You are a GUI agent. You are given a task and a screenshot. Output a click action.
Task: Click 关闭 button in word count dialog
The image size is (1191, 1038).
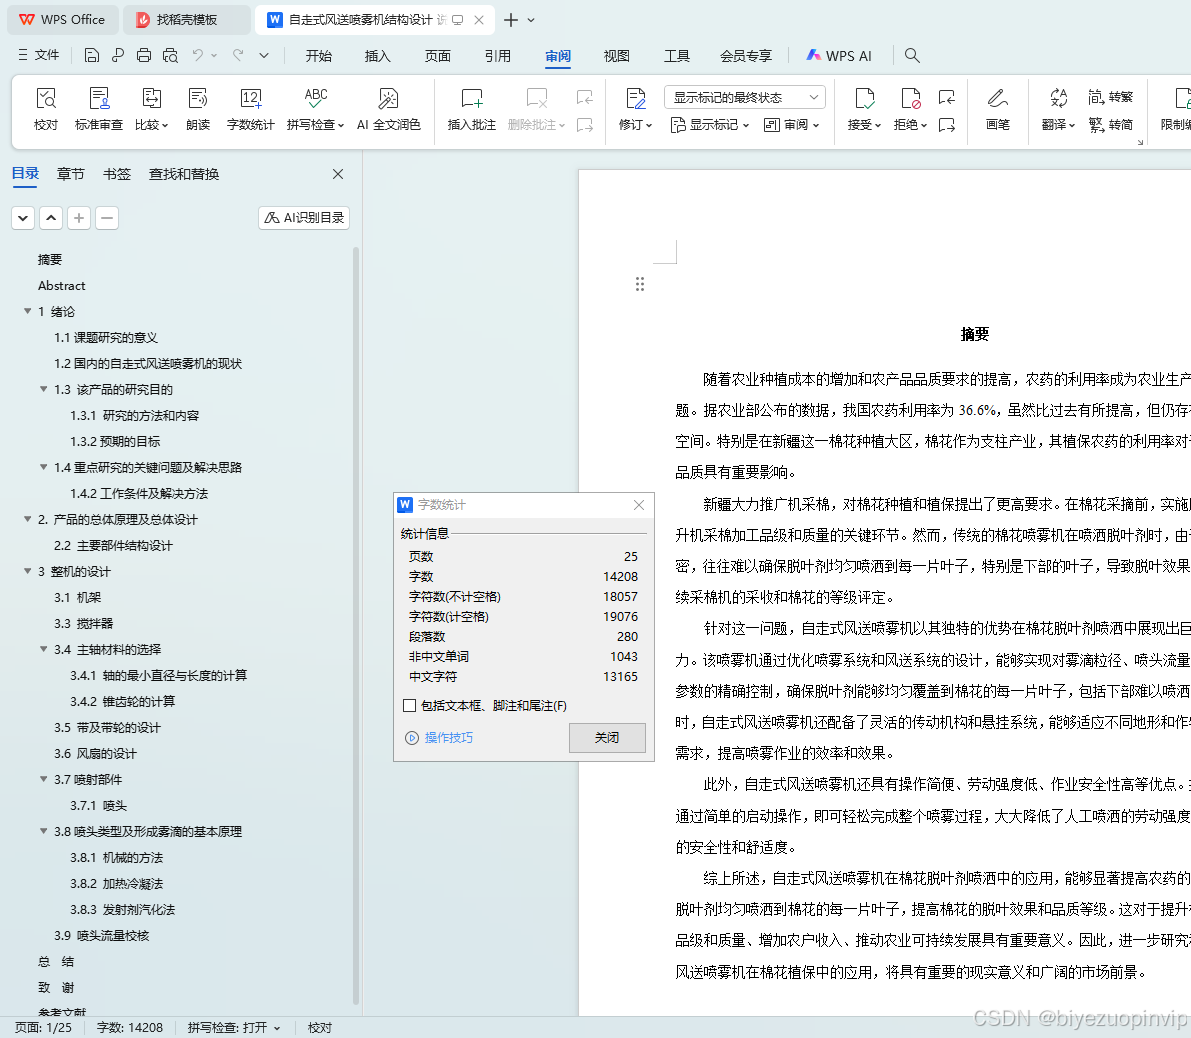[x=607, y=737]
